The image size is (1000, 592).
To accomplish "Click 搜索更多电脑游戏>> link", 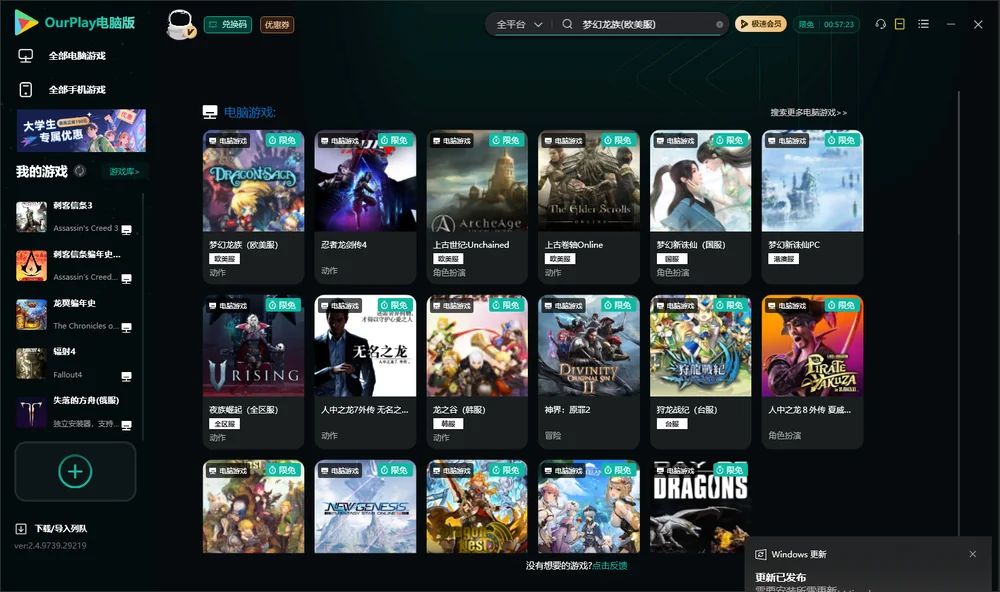I will point(808,112).
